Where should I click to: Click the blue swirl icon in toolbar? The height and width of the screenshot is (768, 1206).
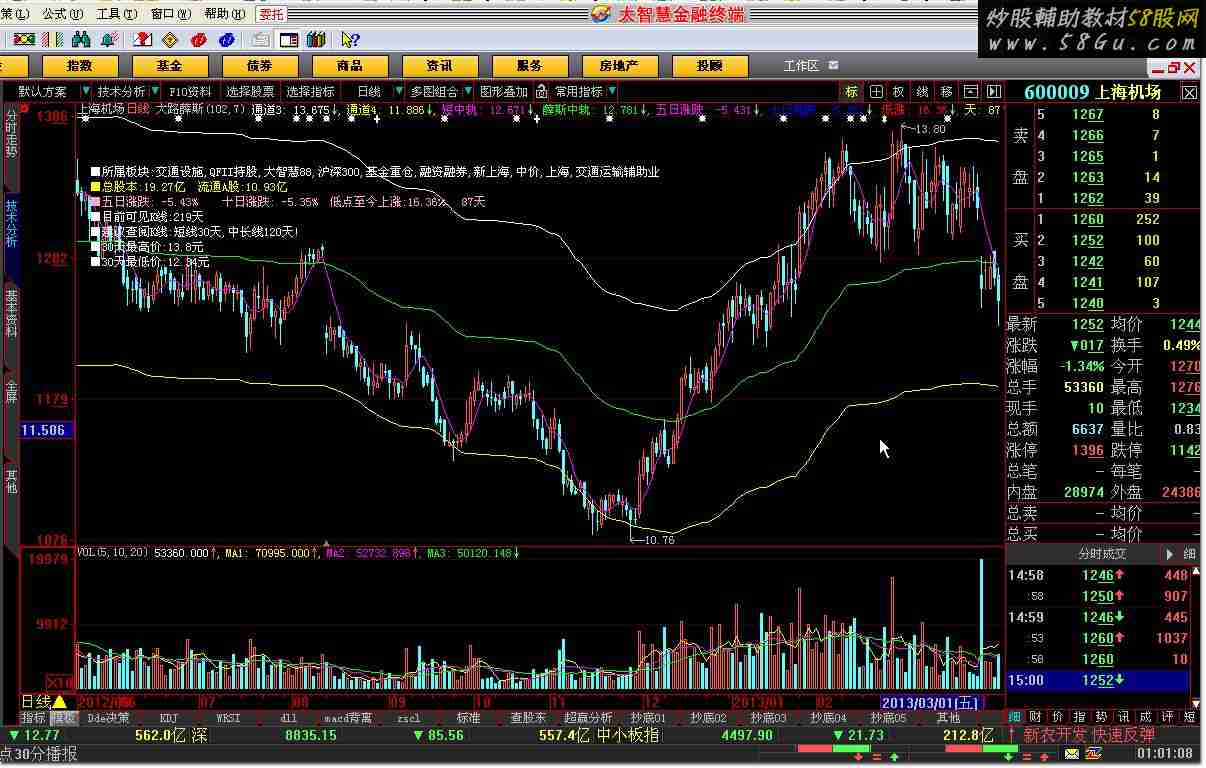pos(226,40)
